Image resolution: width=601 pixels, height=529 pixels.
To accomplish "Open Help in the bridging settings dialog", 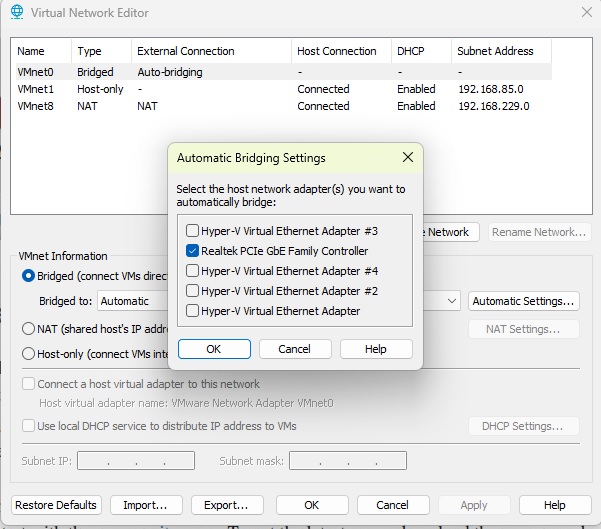I will click(x=376, y=349).
